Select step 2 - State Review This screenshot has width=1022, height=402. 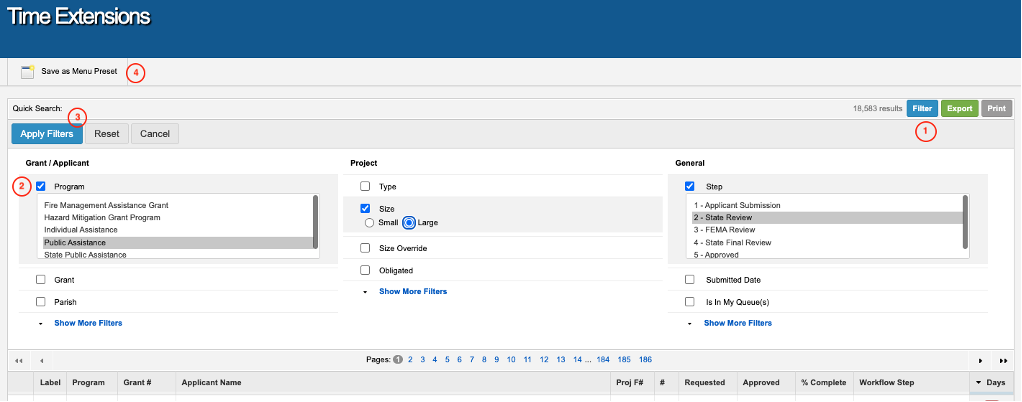(827, 218)
